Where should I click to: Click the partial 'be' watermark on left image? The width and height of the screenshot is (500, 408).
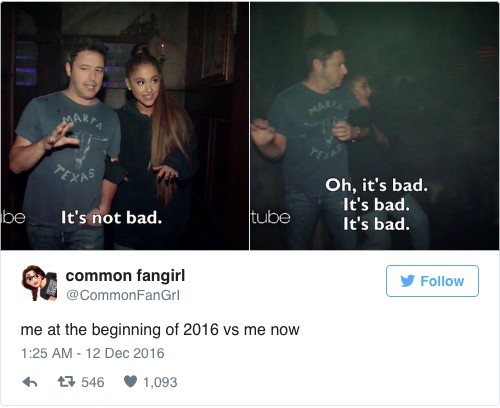click(x=13, y=217)
